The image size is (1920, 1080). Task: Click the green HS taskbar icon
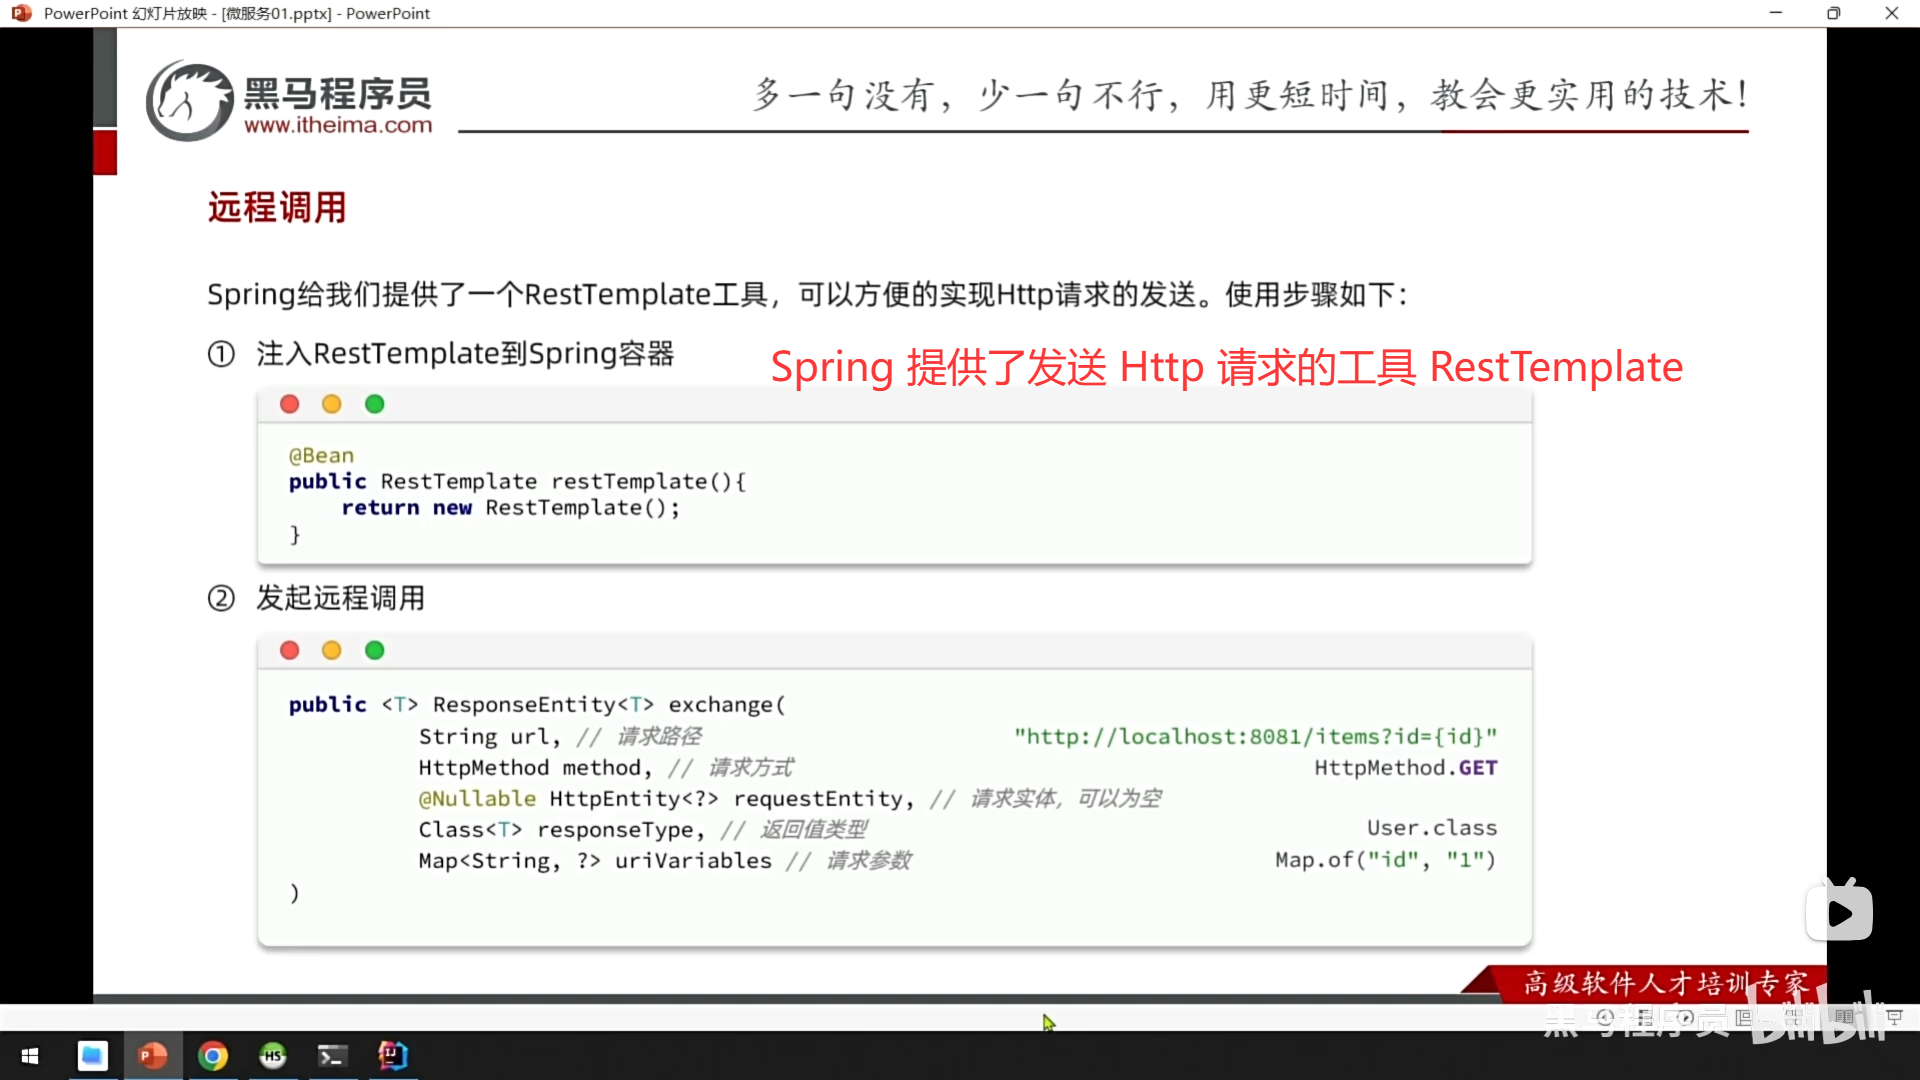[272, 1056]
